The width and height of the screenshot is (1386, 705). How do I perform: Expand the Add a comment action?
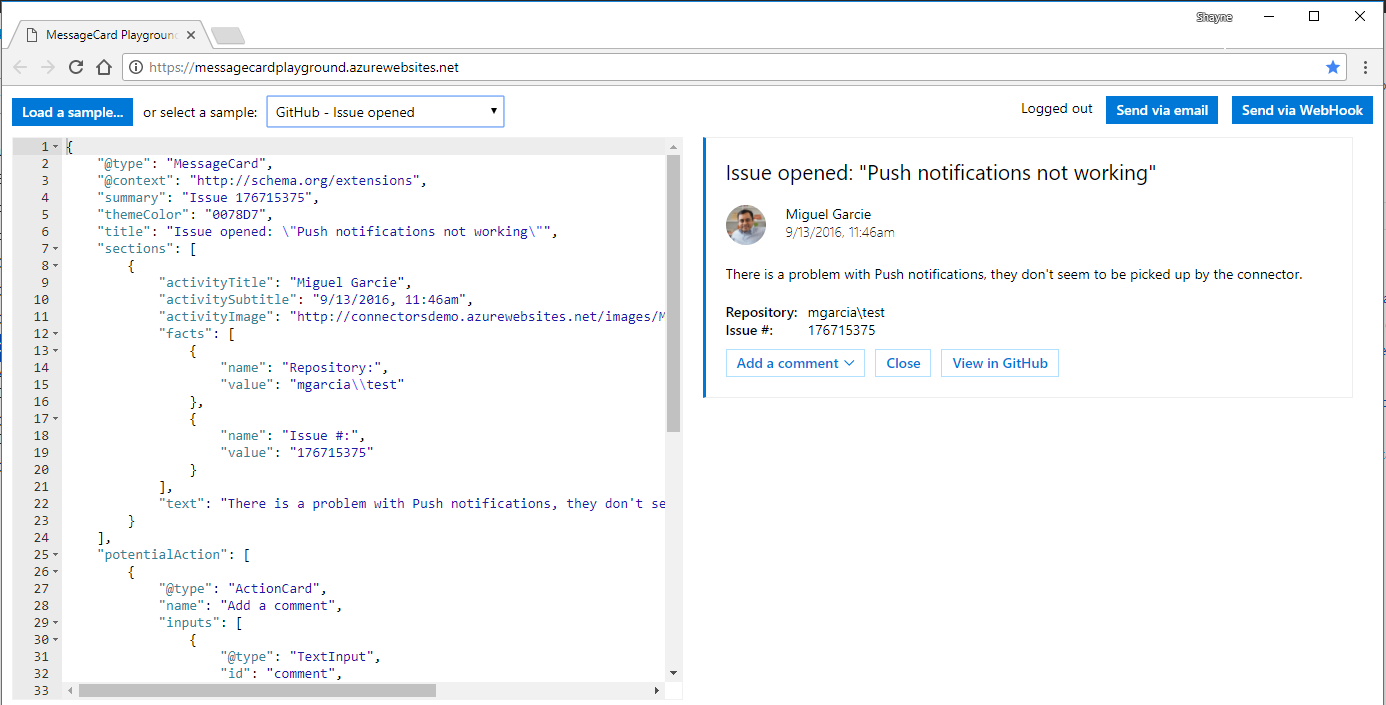796,363
